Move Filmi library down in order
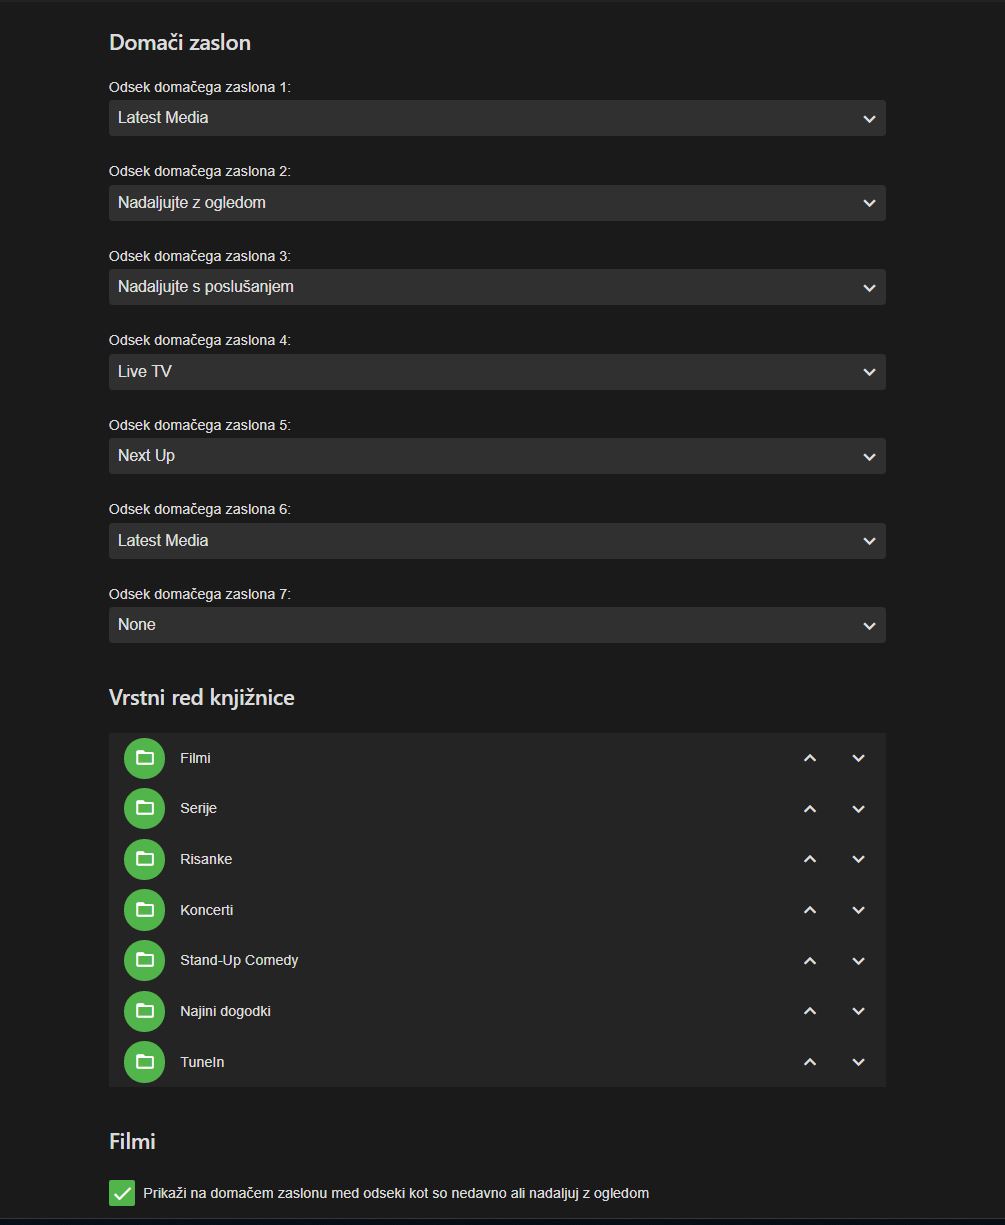The width and height of the screenshot is (1005, 1225). 858,758
